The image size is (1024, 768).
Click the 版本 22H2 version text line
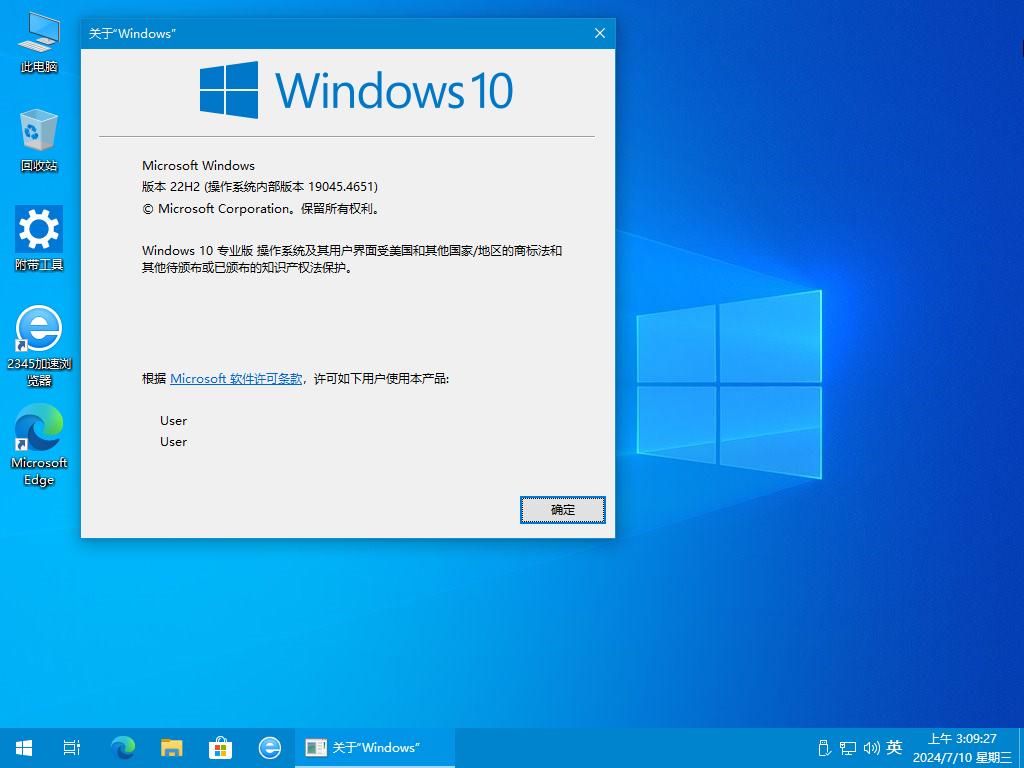pos(260,187)
